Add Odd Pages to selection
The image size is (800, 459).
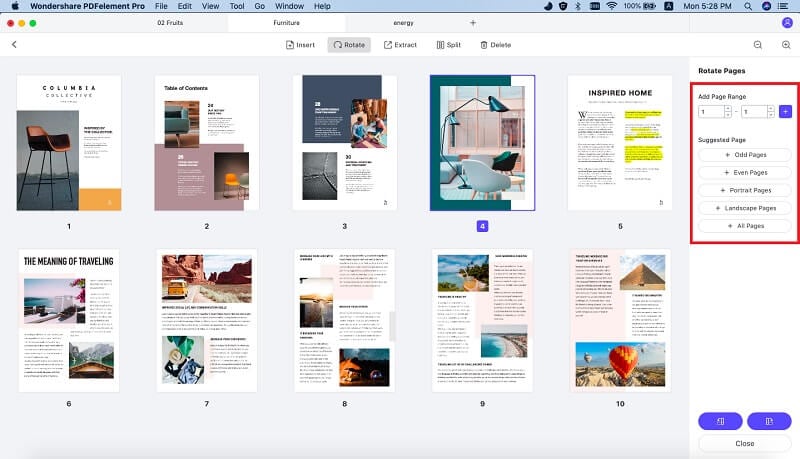pos(745,155)
